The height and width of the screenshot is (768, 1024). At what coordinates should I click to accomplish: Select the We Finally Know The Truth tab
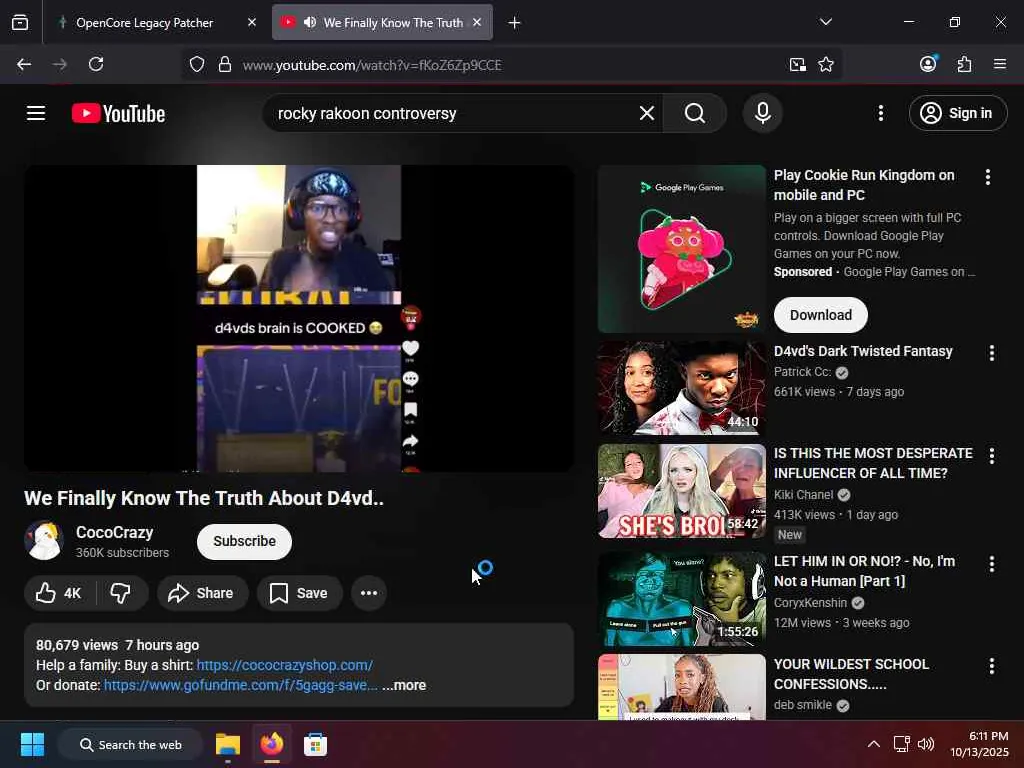pyautogui.click(x=393, y=22)
